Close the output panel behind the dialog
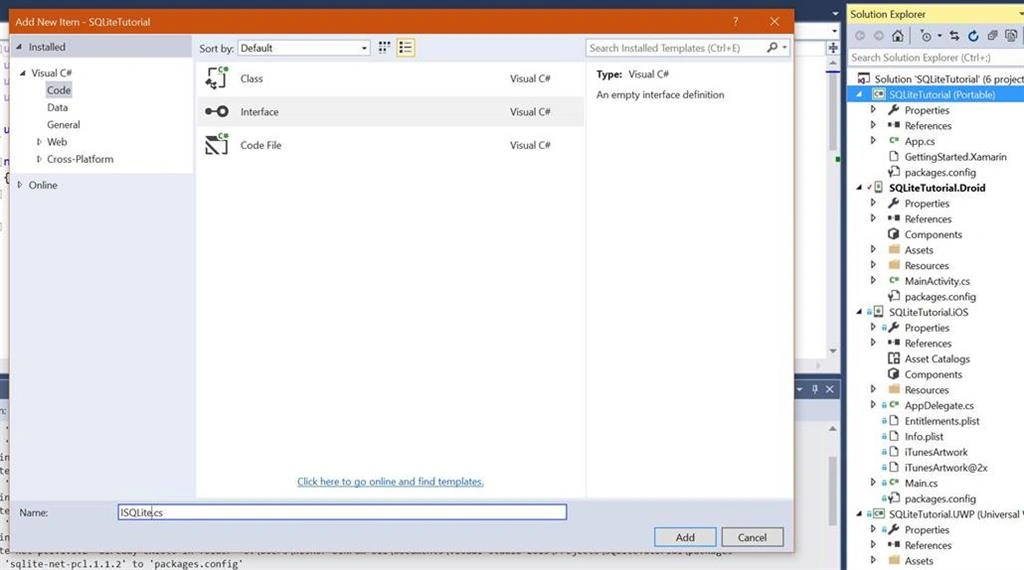The height and width of the screenshot is (570, 1024). click(829, 389)
